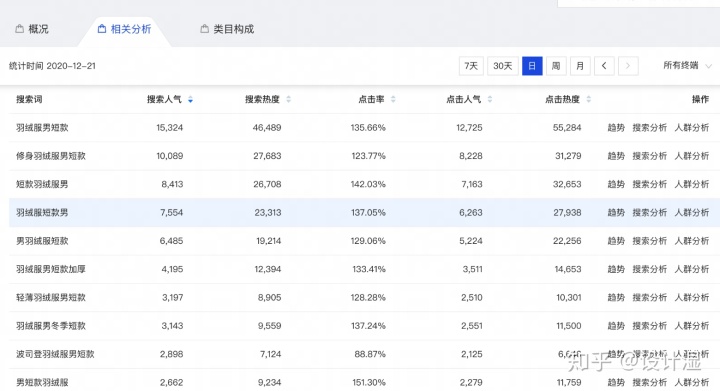Image resolution: width=720 pixels, height=391 pixels.
Task: Click search term 轻薄羽绒服男短款
Action: tap(51, 298)
